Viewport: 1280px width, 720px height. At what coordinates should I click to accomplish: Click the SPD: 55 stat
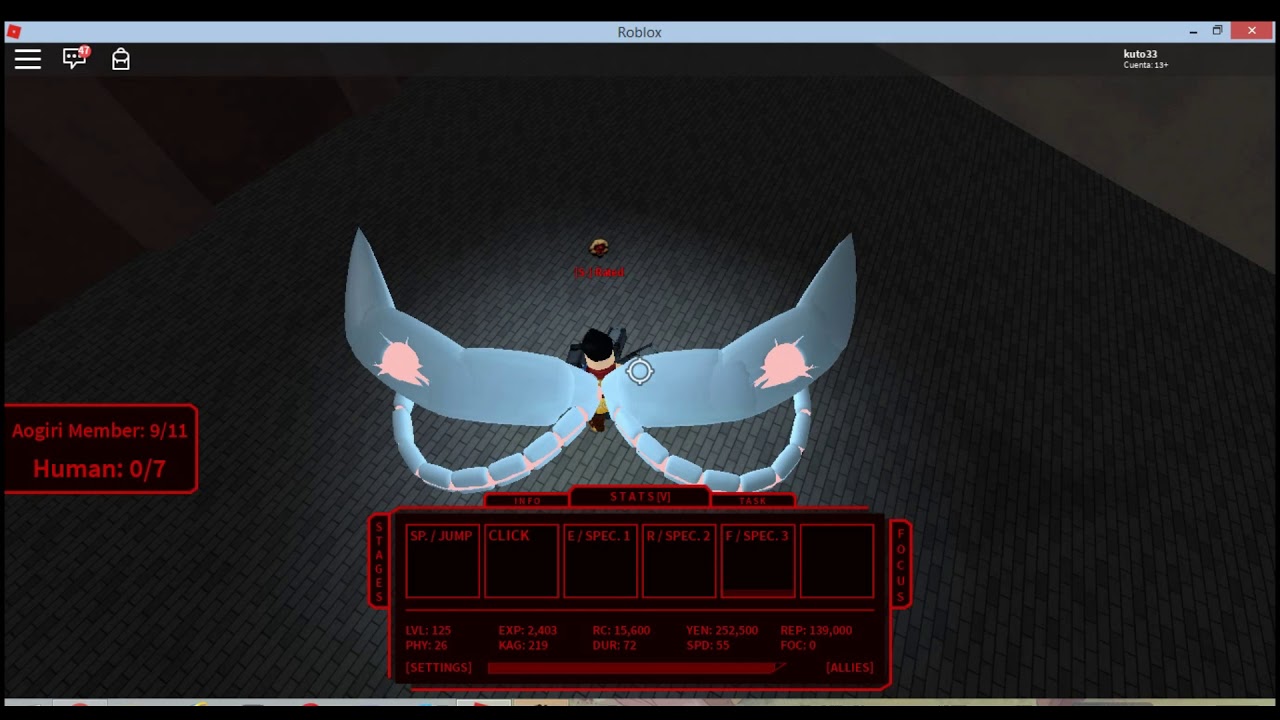(707, 646)
